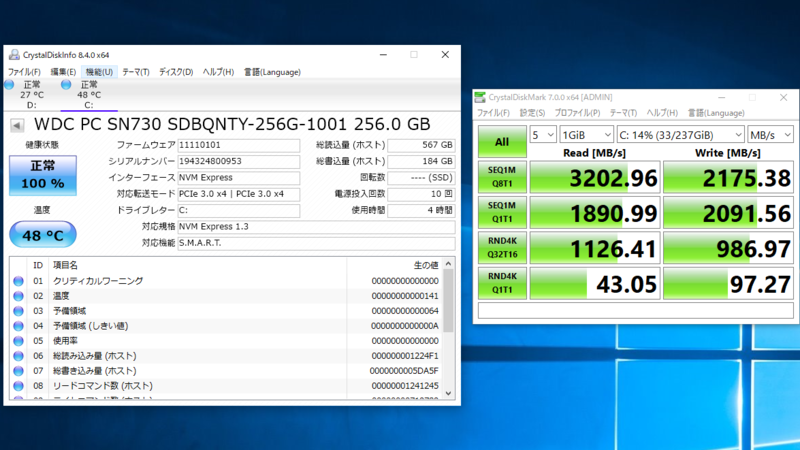
Task: Click total host writes value 184 GB
Action: pyautogui.click(x=421, y=161)
